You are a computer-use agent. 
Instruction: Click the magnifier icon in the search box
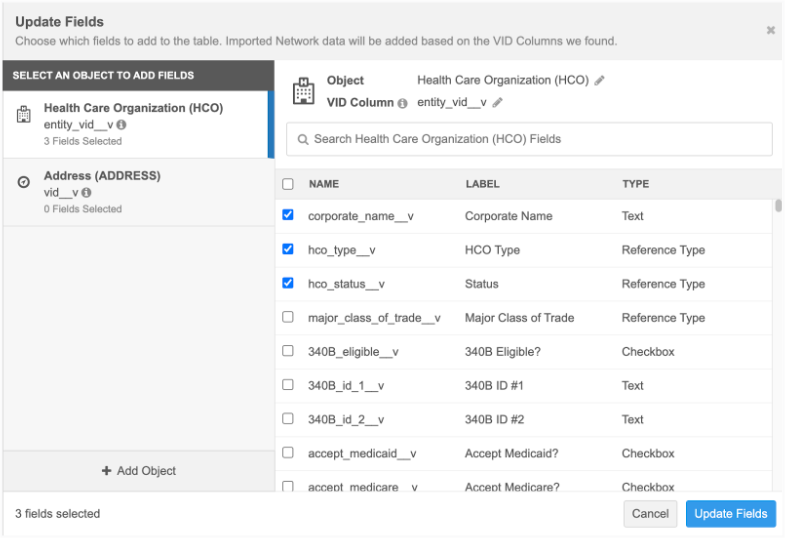point(301,140)
